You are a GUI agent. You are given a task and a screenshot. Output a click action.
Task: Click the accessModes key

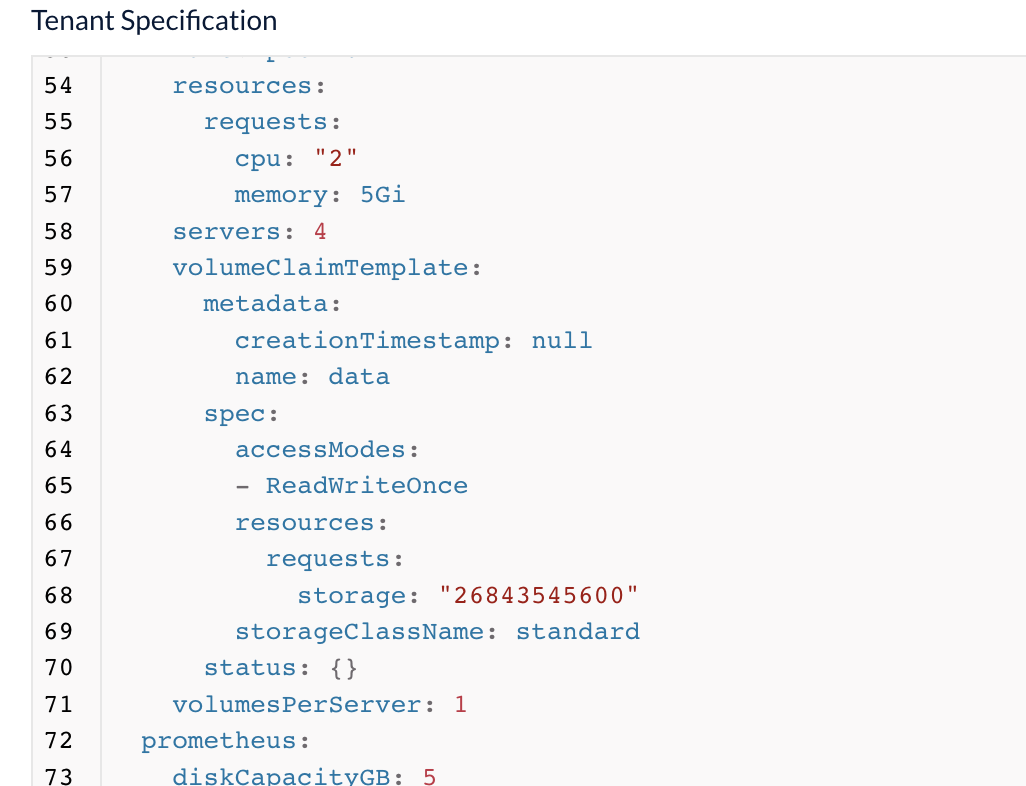pyautogui.click(x=319, y=449)
